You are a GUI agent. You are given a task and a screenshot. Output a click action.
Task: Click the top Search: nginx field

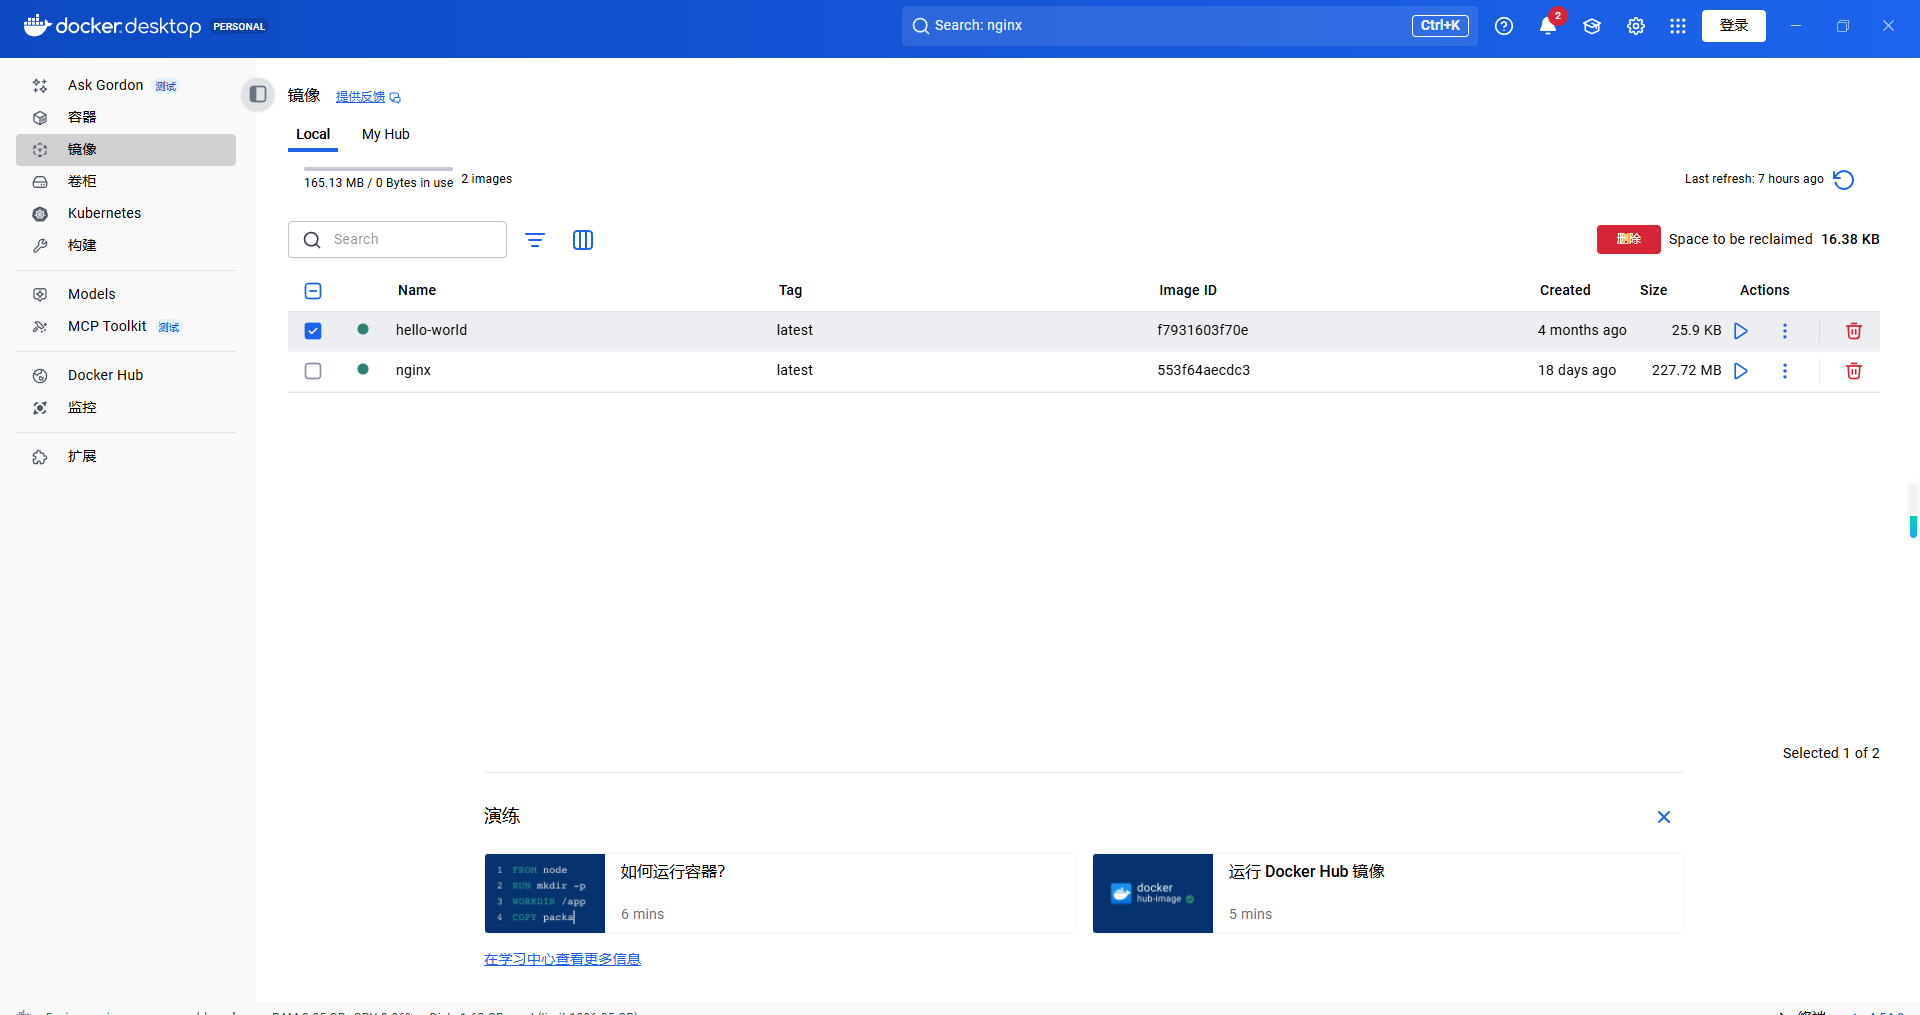point(1190,26)
